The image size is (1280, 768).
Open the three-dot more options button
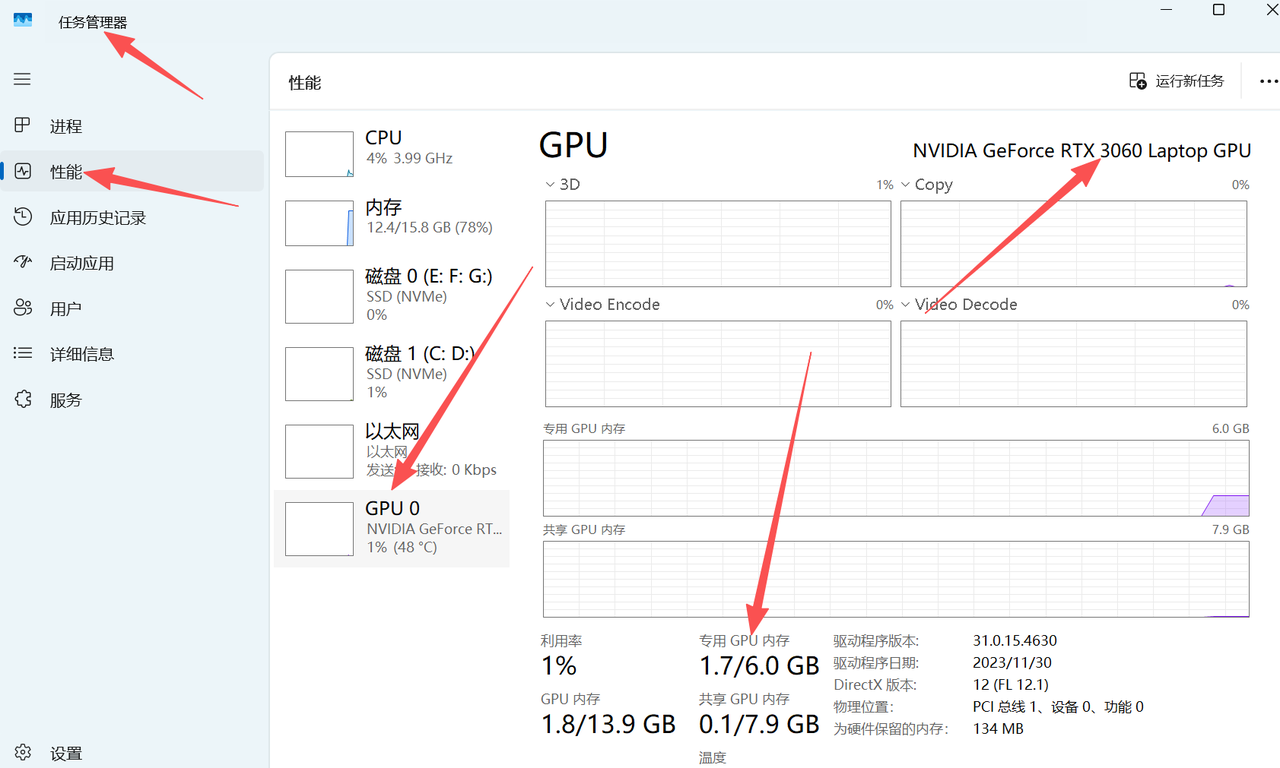tap(1268, 81)
